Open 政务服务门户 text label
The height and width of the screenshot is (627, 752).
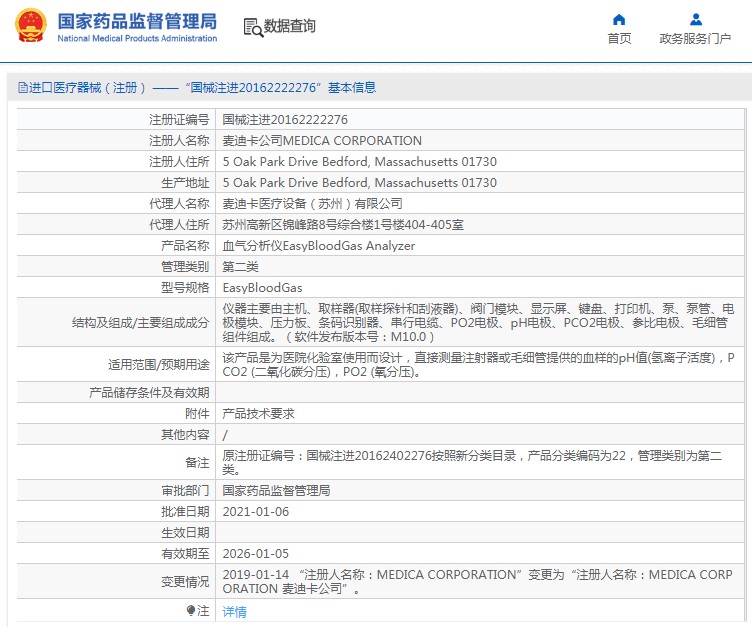[695, 39]
